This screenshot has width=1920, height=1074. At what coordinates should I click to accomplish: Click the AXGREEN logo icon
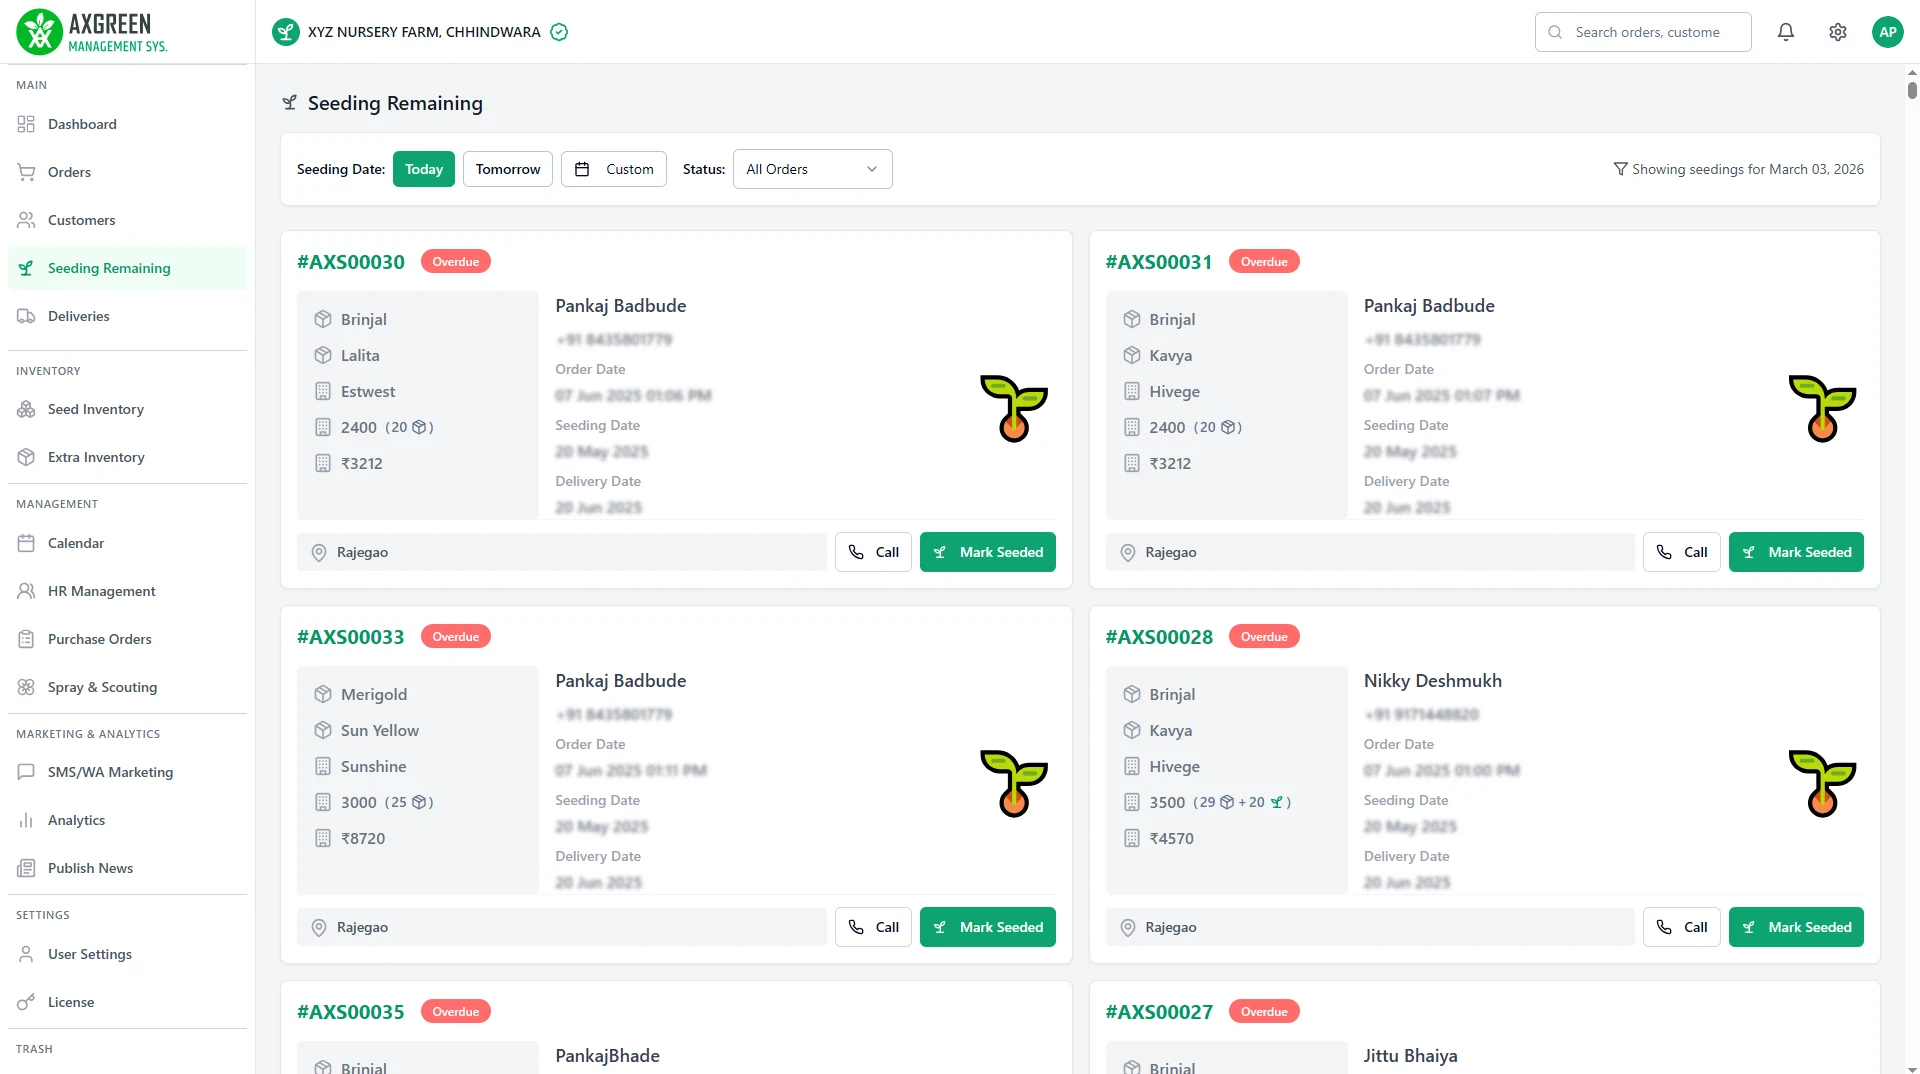click(39, 32)
